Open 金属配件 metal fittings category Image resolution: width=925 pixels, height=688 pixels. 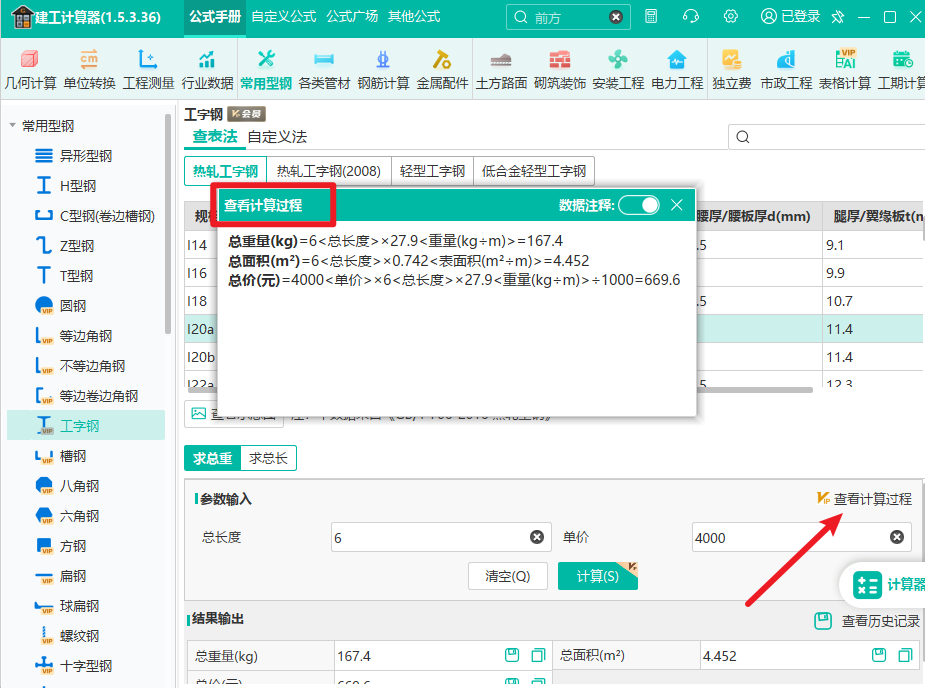coord(442,70)
